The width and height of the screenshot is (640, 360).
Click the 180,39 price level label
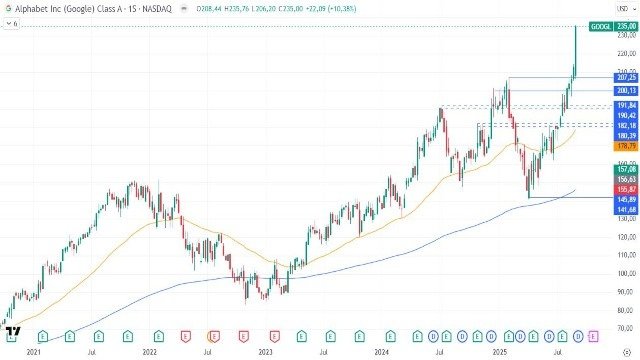626,136
